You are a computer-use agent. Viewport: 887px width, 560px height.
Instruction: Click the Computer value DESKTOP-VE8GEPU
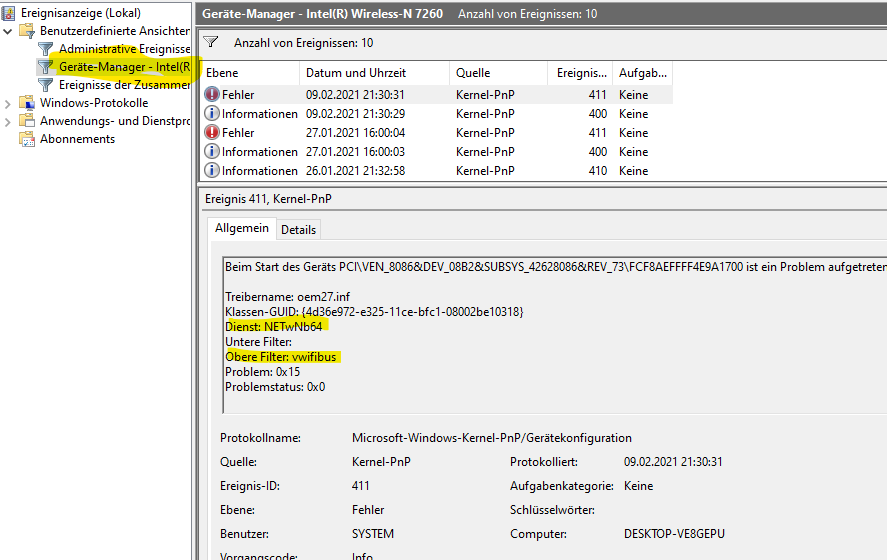point(674,533)
